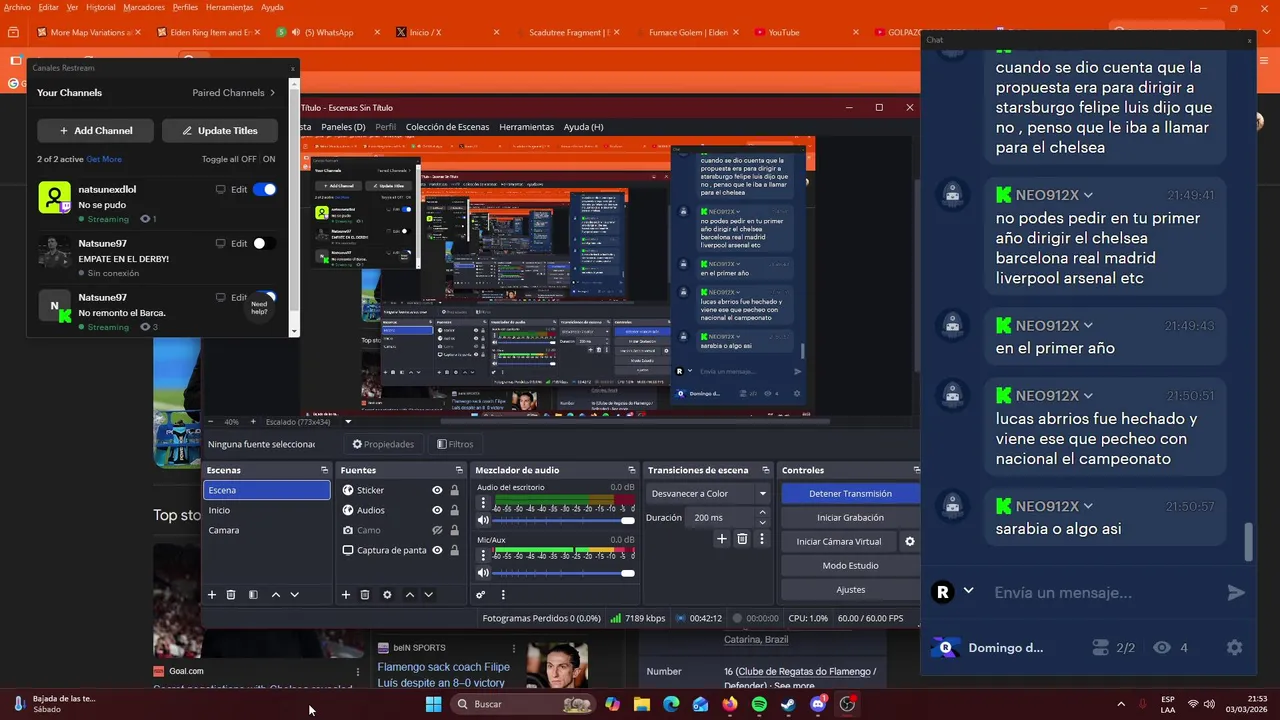The image size is (1280, 720).
Task: Toggle the Sticker source visibility eye
Action: tap(437, 490)
